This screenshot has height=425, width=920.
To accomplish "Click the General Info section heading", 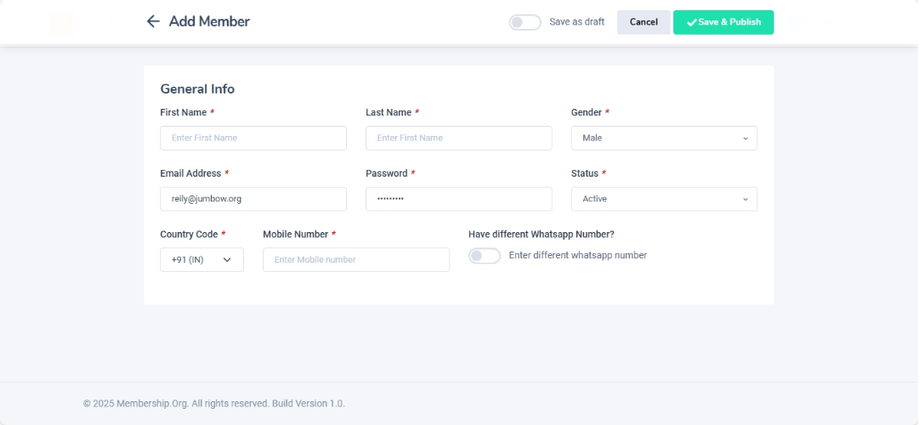I will tap(197, 89).
